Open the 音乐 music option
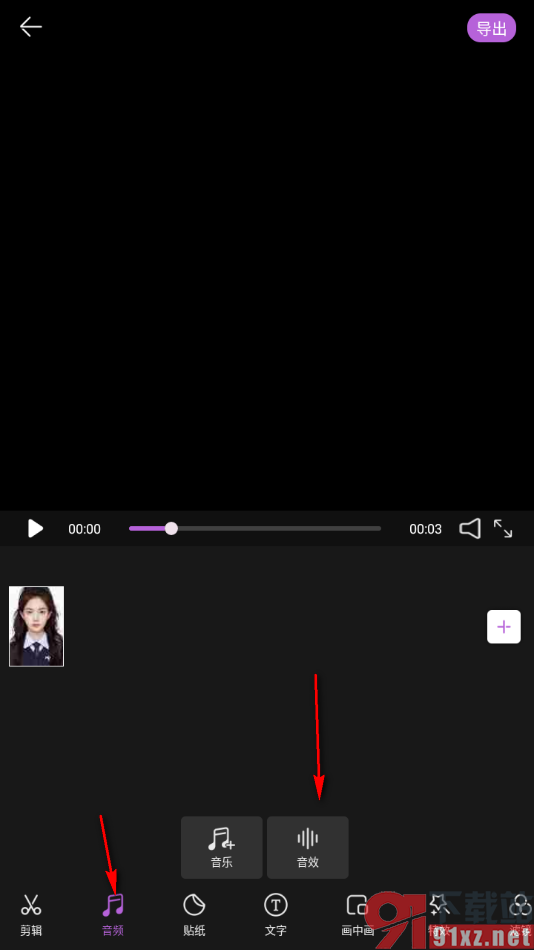 pyautogui.click(x=222, y=847)
